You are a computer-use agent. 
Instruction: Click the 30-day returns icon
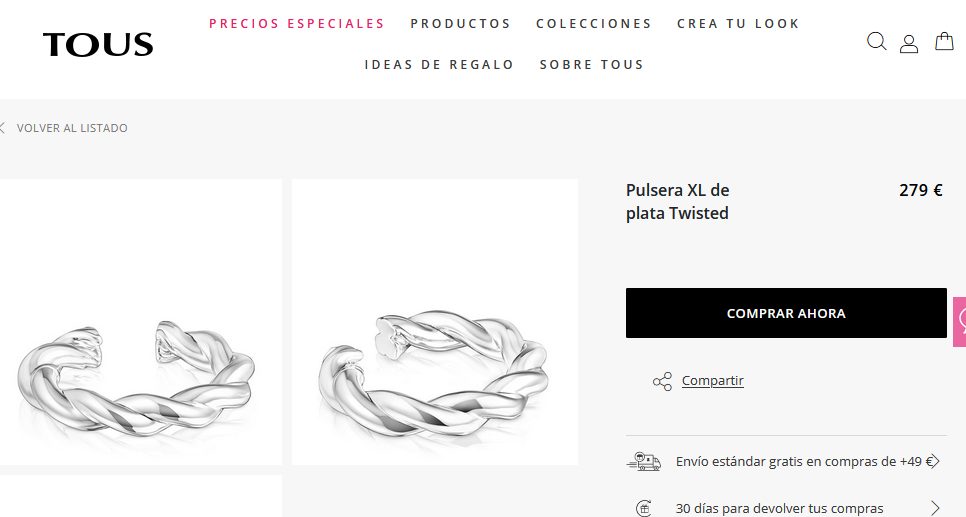[x=643, y=508]
